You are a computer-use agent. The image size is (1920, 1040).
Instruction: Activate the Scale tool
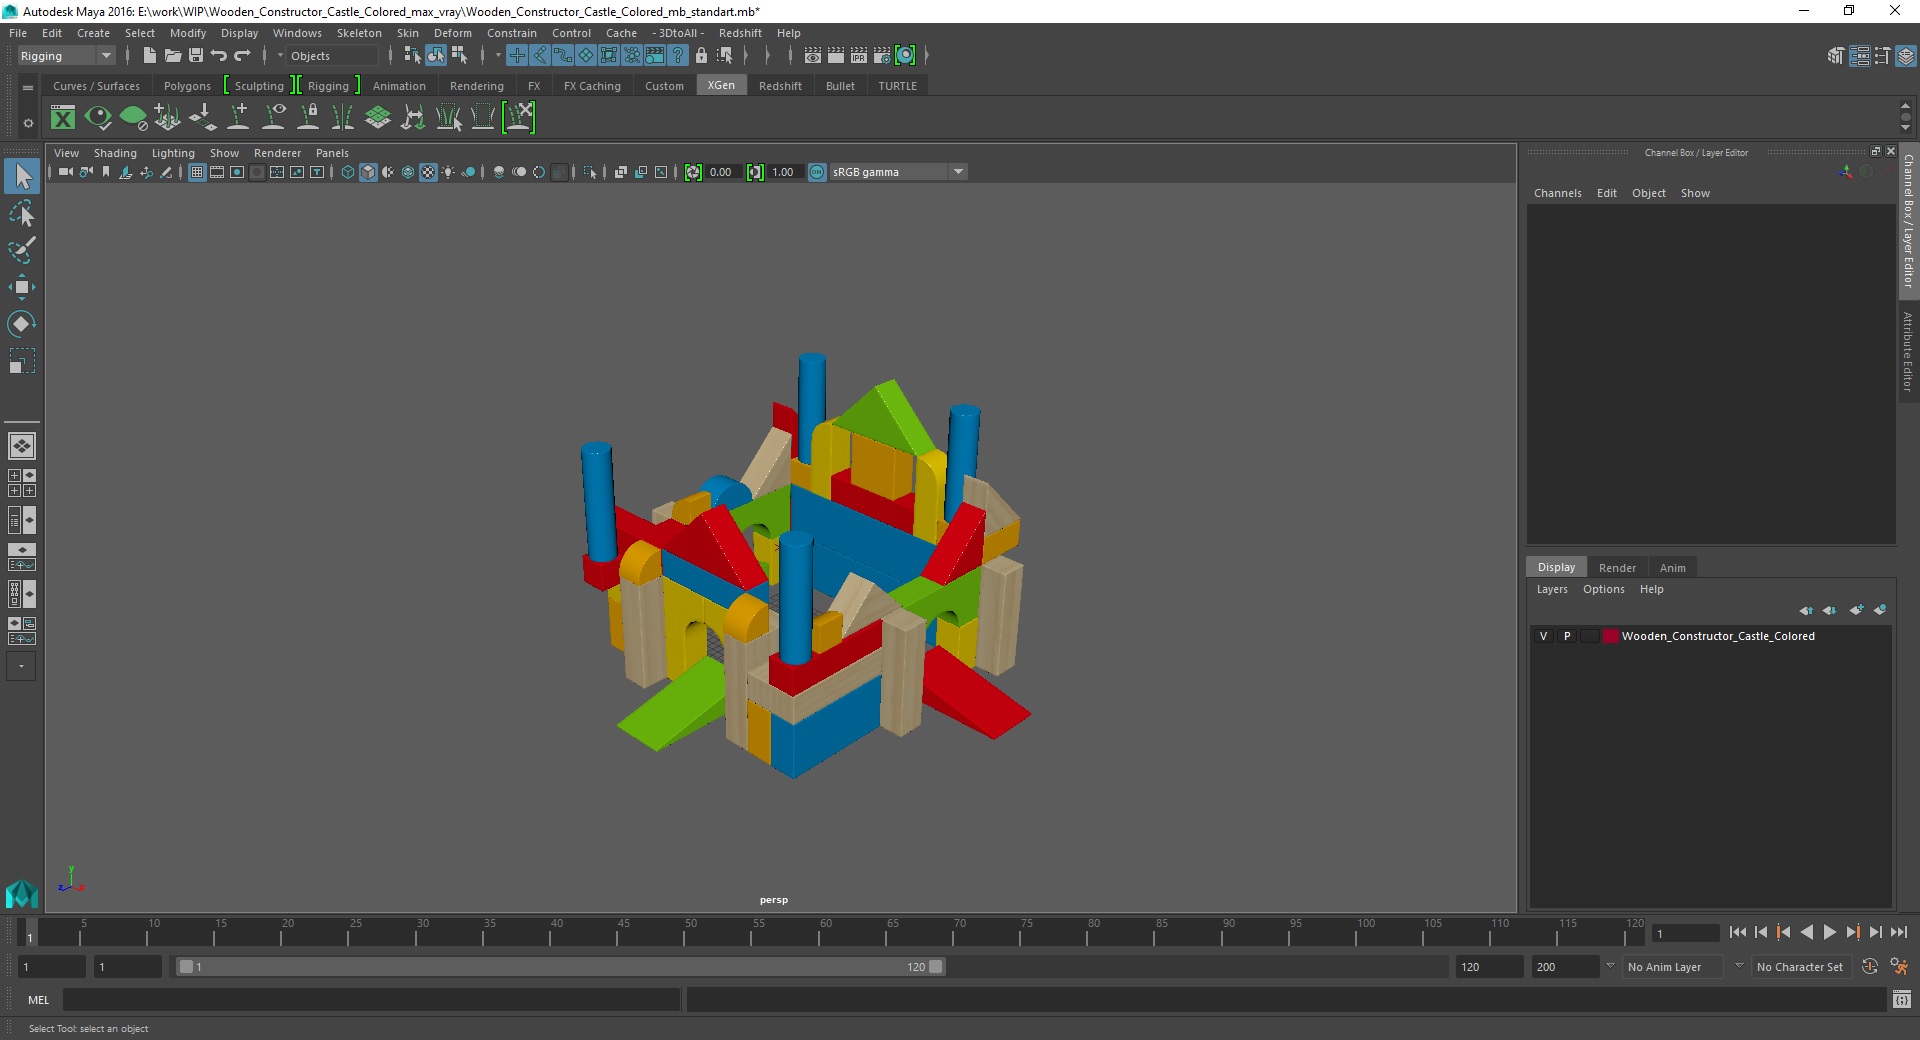(x=22, y=360)
